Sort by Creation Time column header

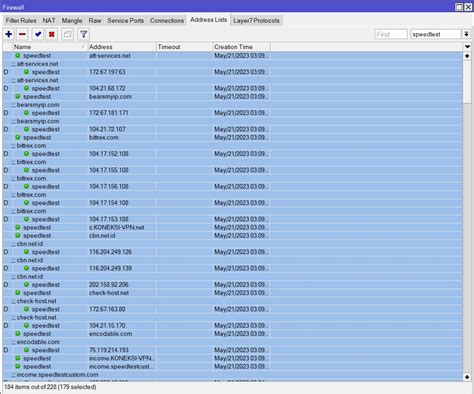[x=242, y=47]
